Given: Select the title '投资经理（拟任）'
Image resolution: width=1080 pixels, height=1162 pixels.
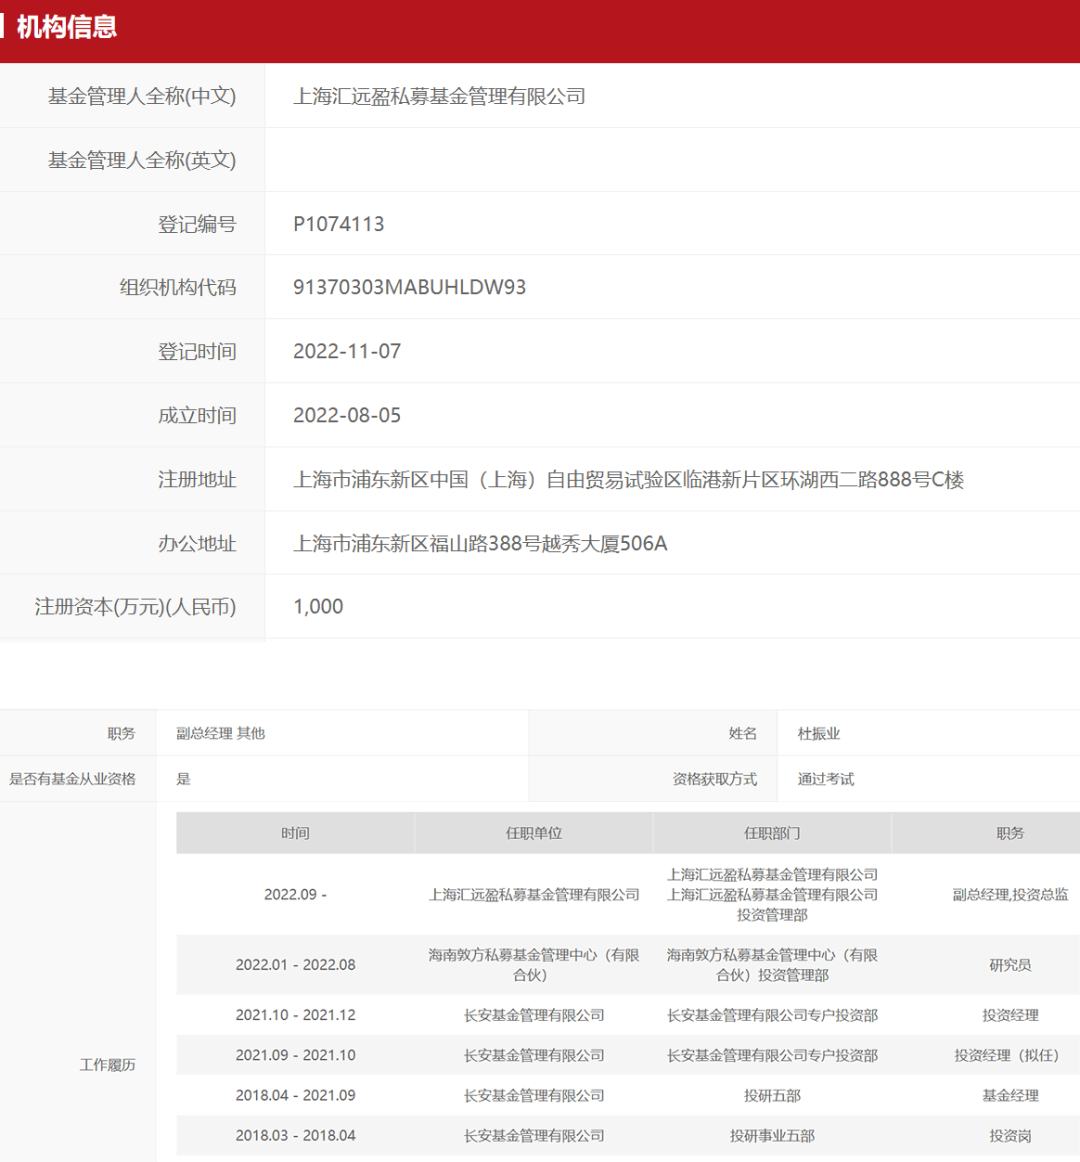Looking at the screenshot, I should point(1007,1055).
